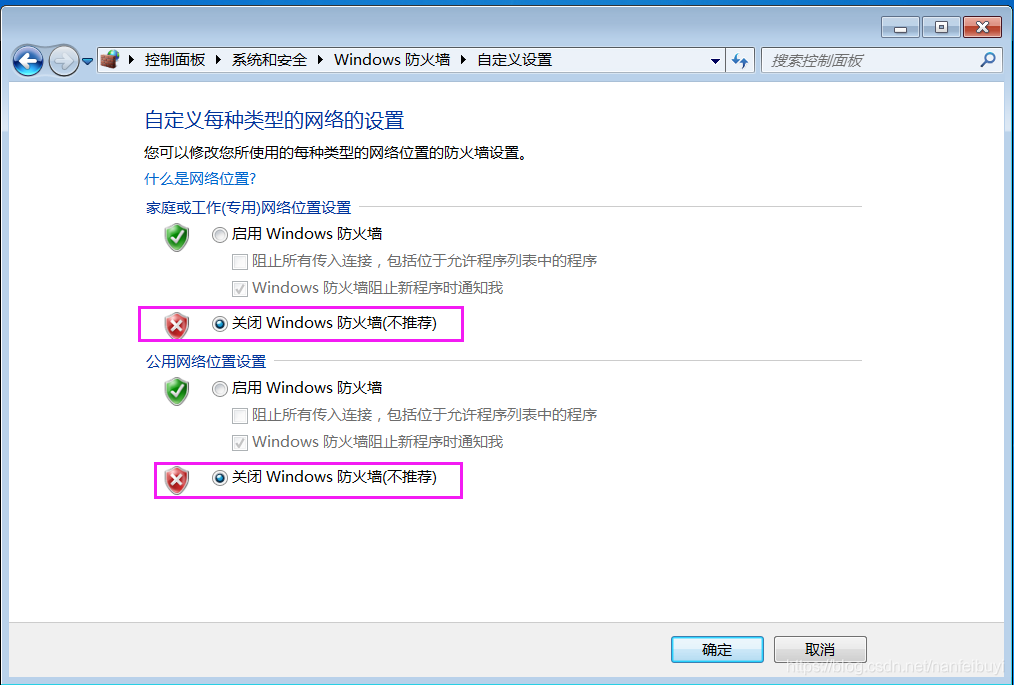Click the forward navigation arrow button
This screenshot has height=685, width=1014.
click(63, 61)
